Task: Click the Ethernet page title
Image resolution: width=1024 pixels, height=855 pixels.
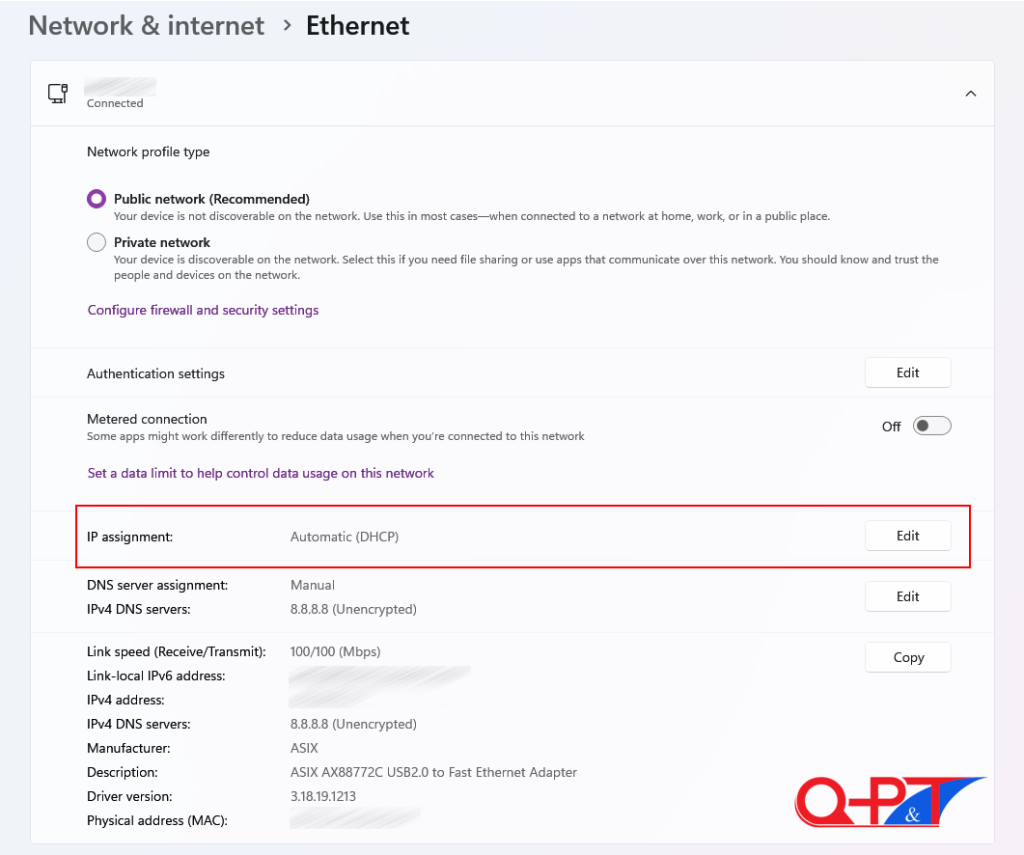Action: [x=357, y=26]
